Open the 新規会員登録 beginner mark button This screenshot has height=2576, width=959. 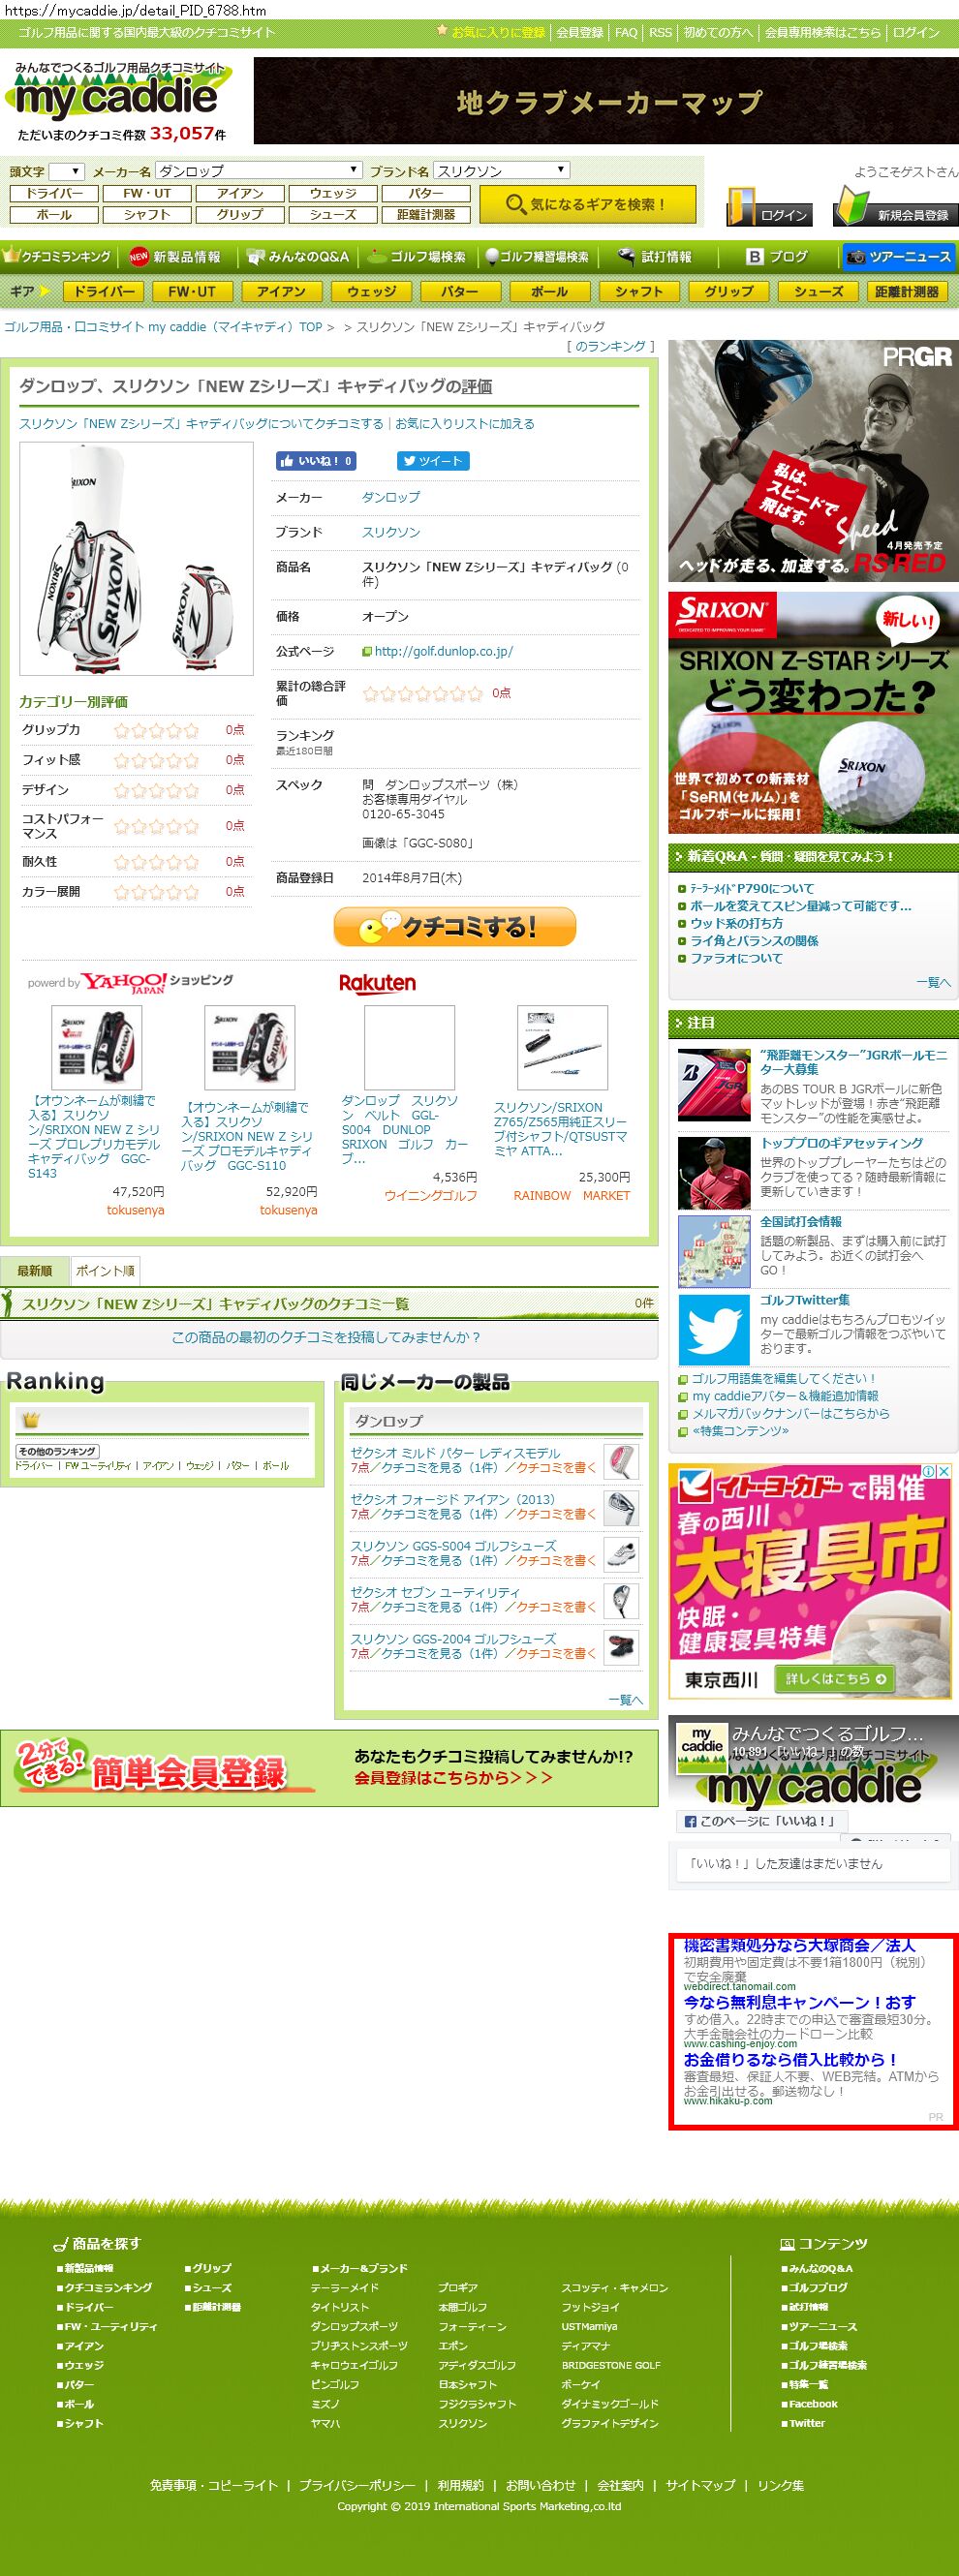[x=895, y=207]
